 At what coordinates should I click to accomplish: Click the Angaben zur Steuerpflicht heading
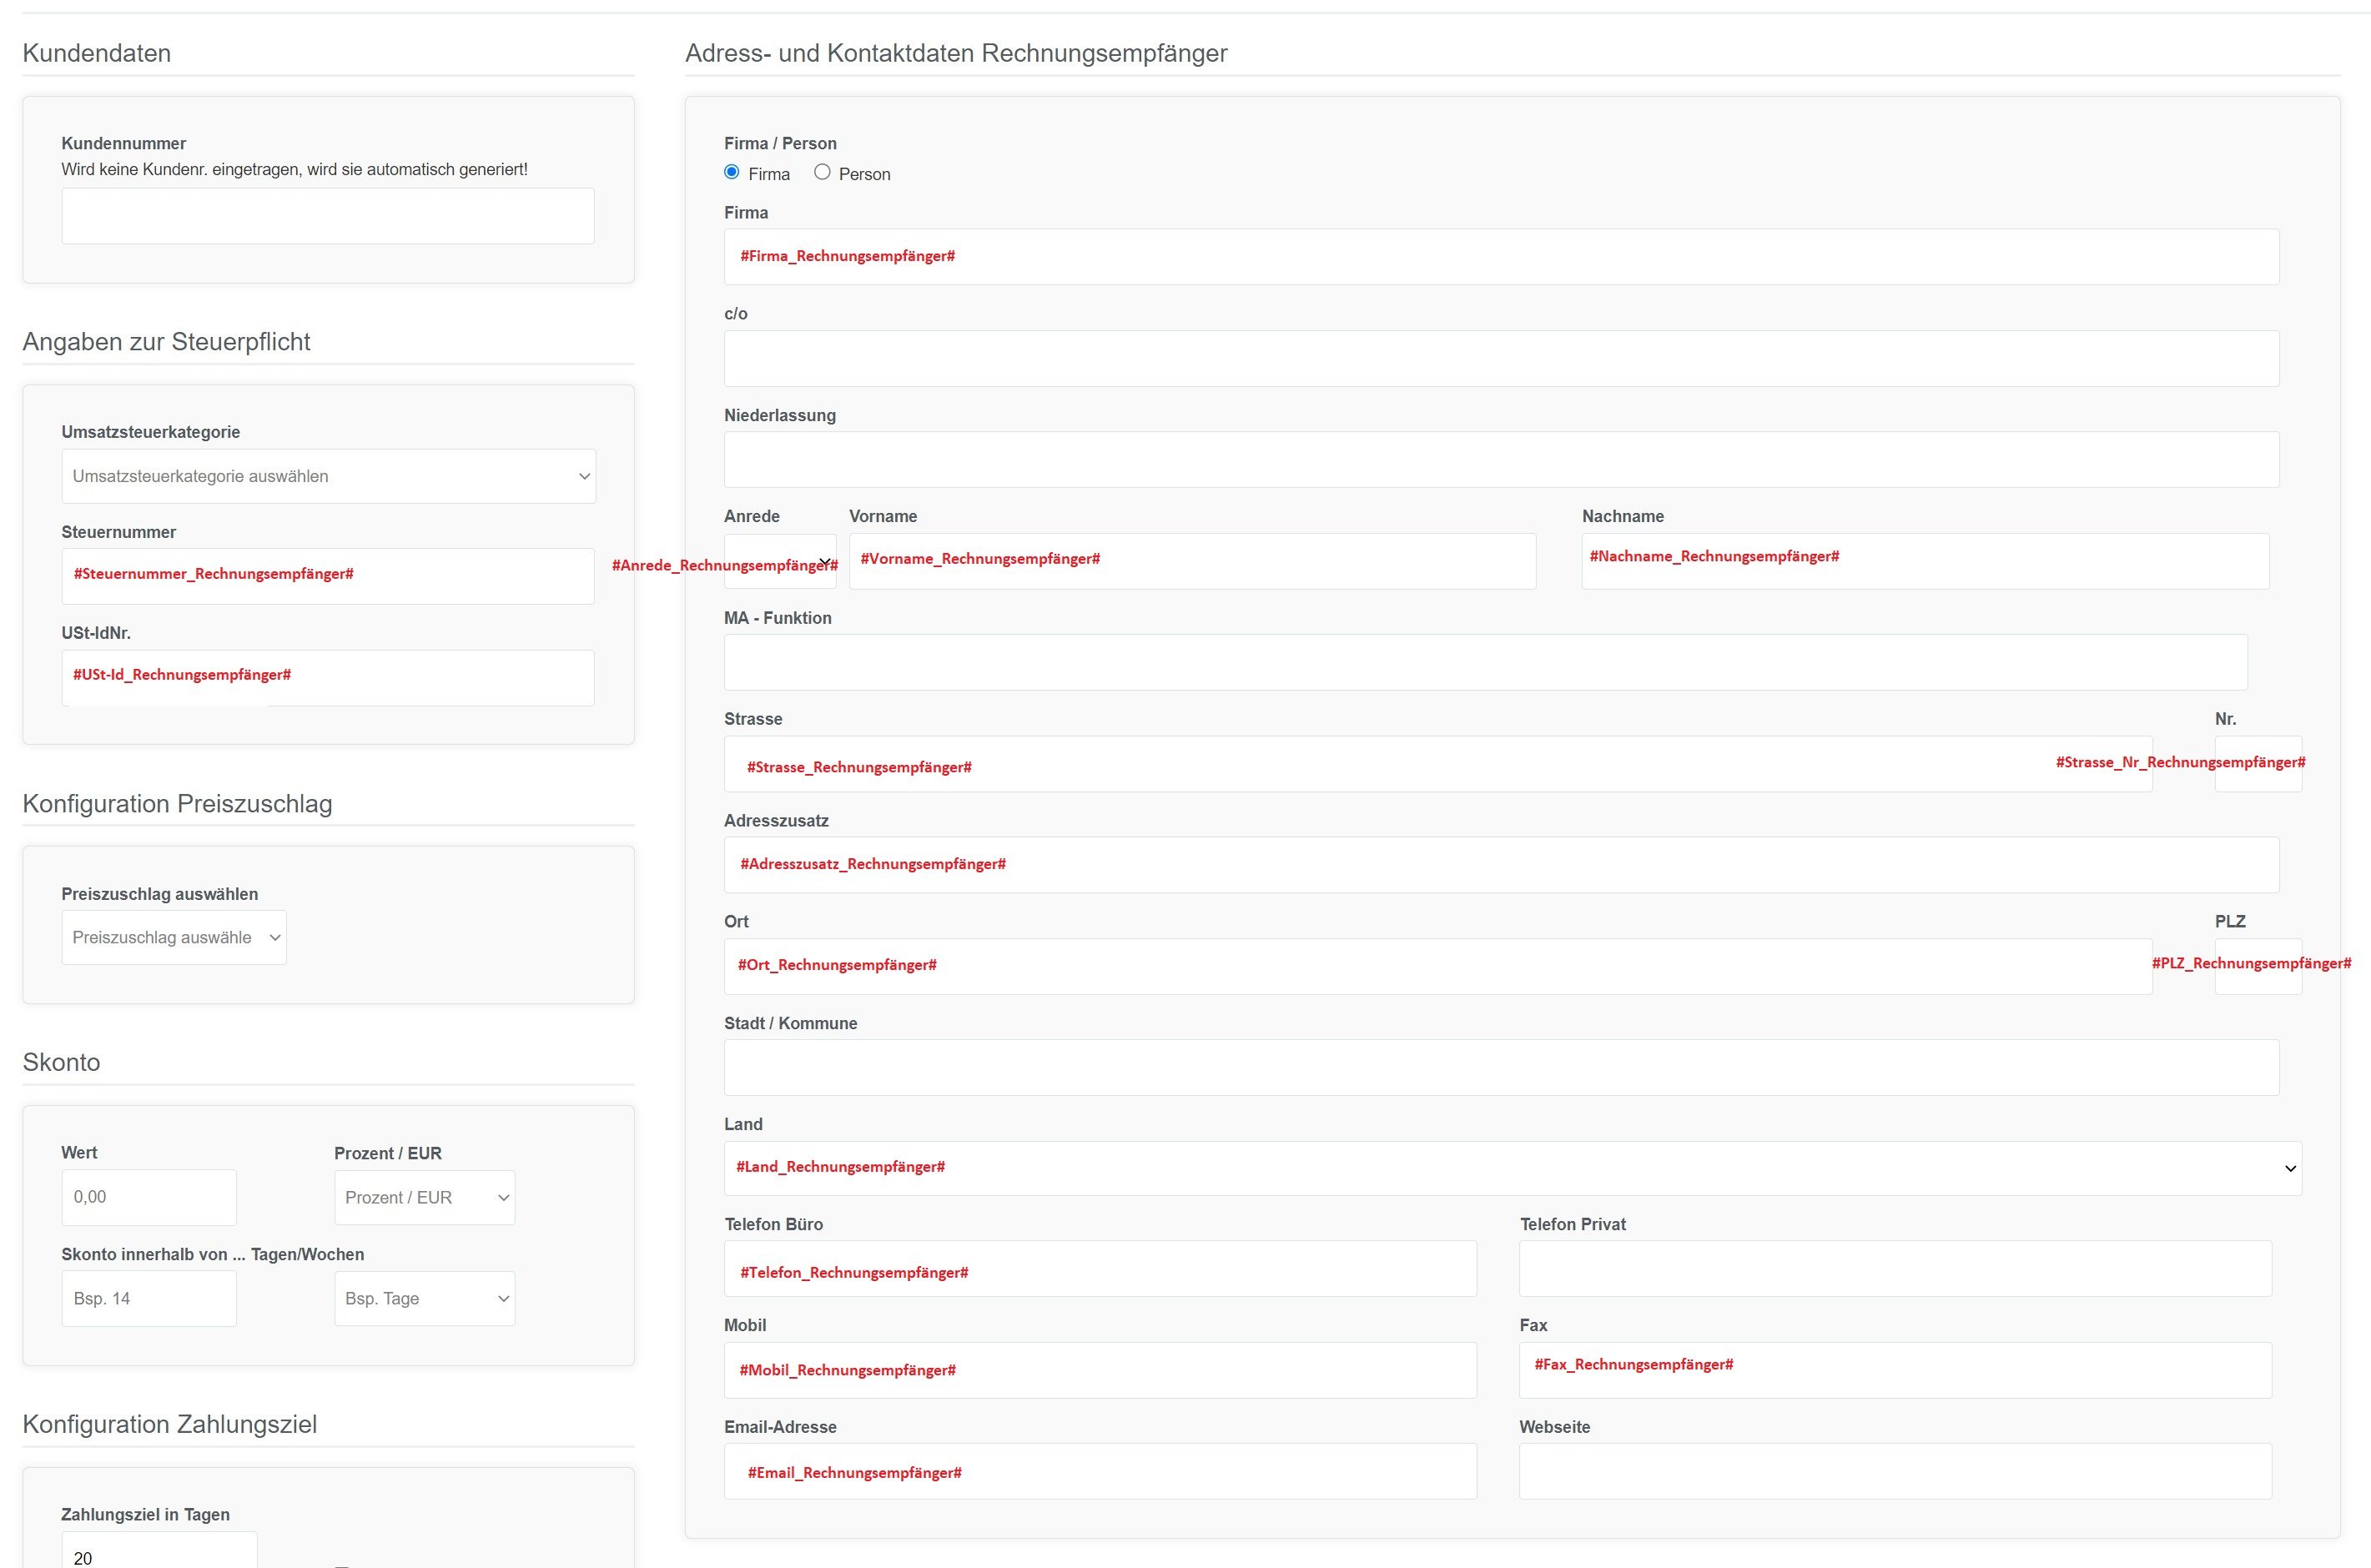(x=166, y=342)
